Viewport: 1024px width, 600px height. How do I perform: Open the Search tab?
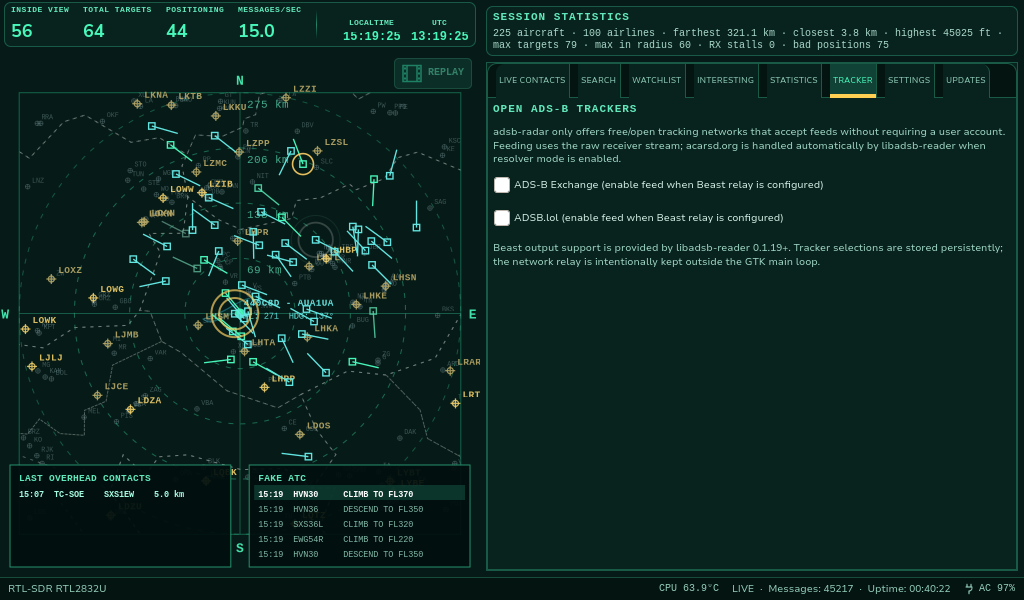598,80
